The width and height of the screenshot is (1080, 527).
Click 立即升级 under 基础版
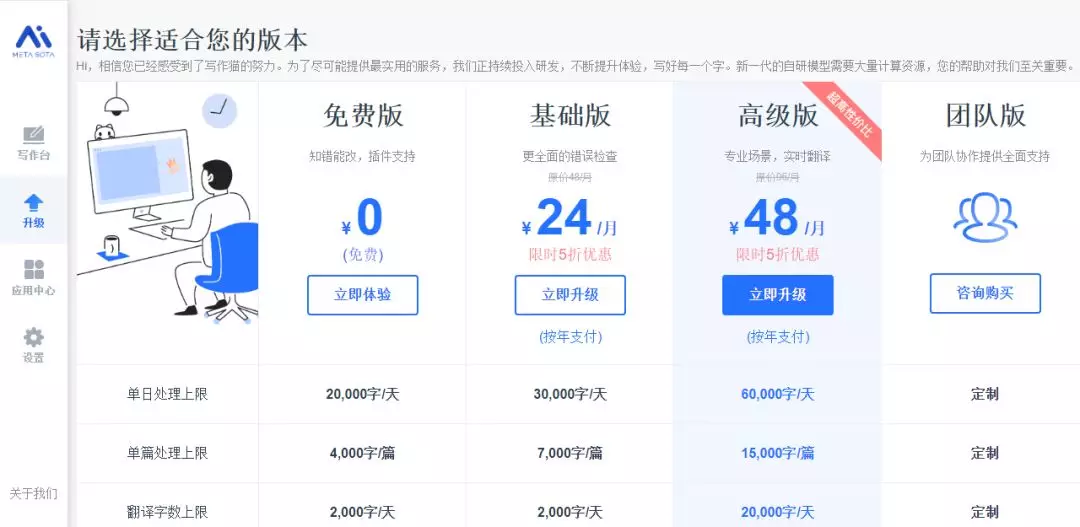[x=570, y=295]
